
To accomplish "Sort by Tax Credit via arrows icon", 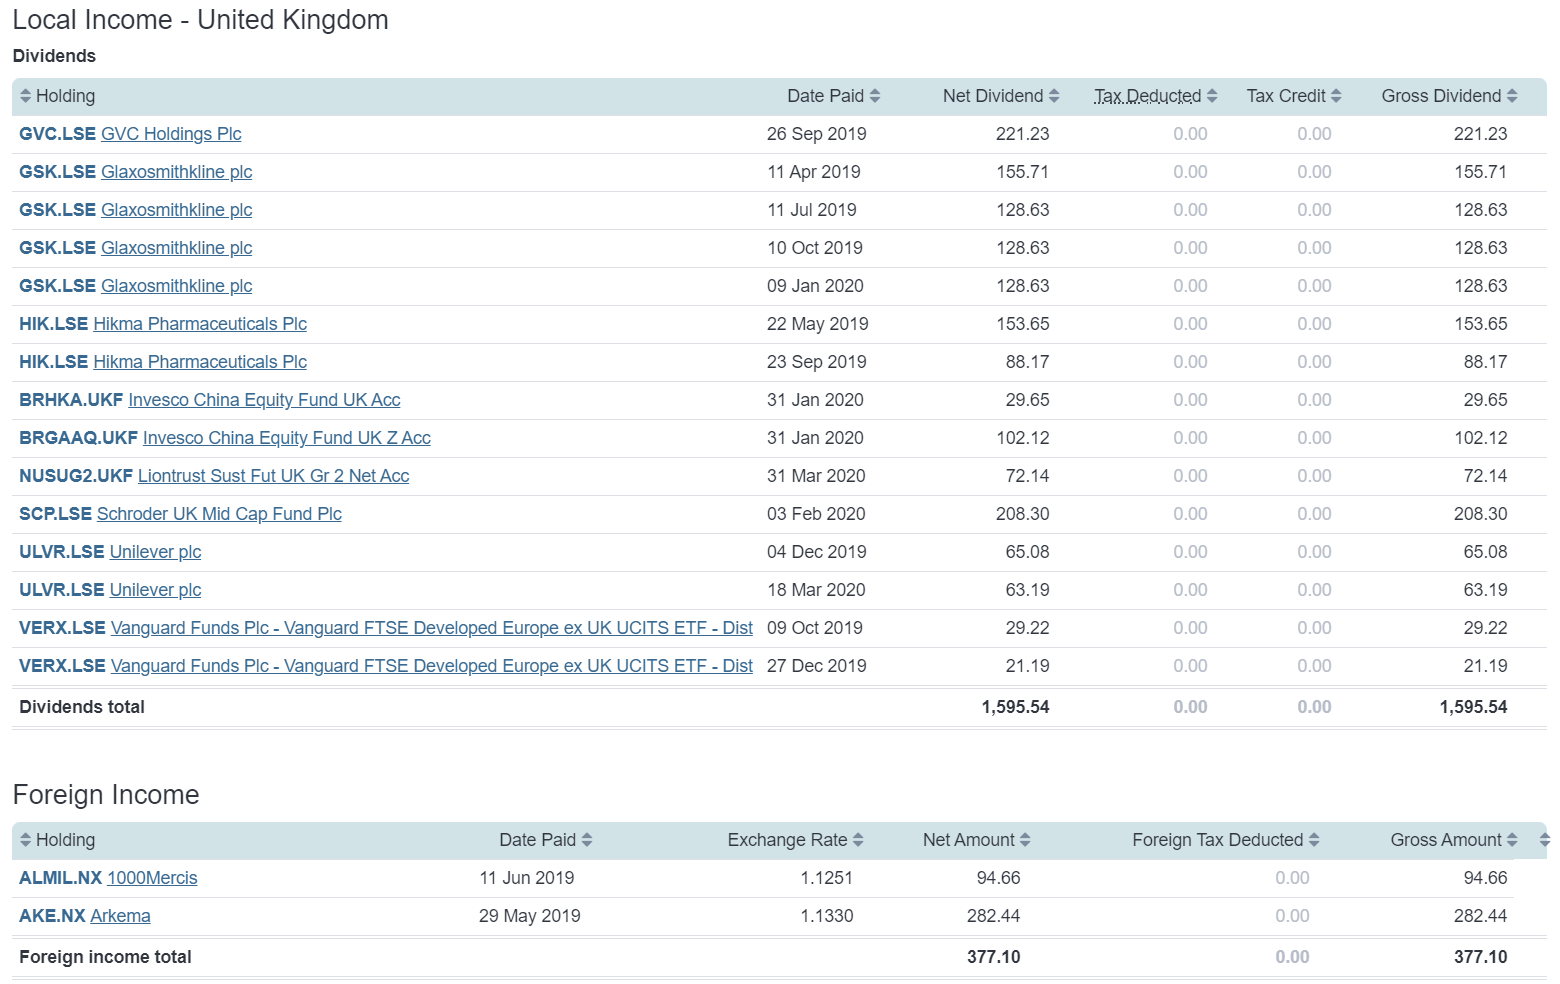I will coord(1336,96).
